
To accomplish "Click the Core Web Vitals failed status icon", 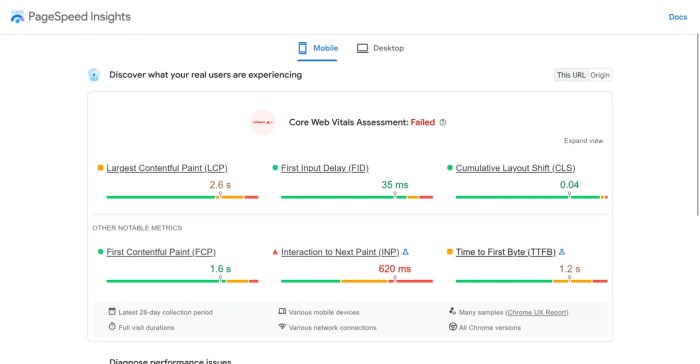I will 262,122.
